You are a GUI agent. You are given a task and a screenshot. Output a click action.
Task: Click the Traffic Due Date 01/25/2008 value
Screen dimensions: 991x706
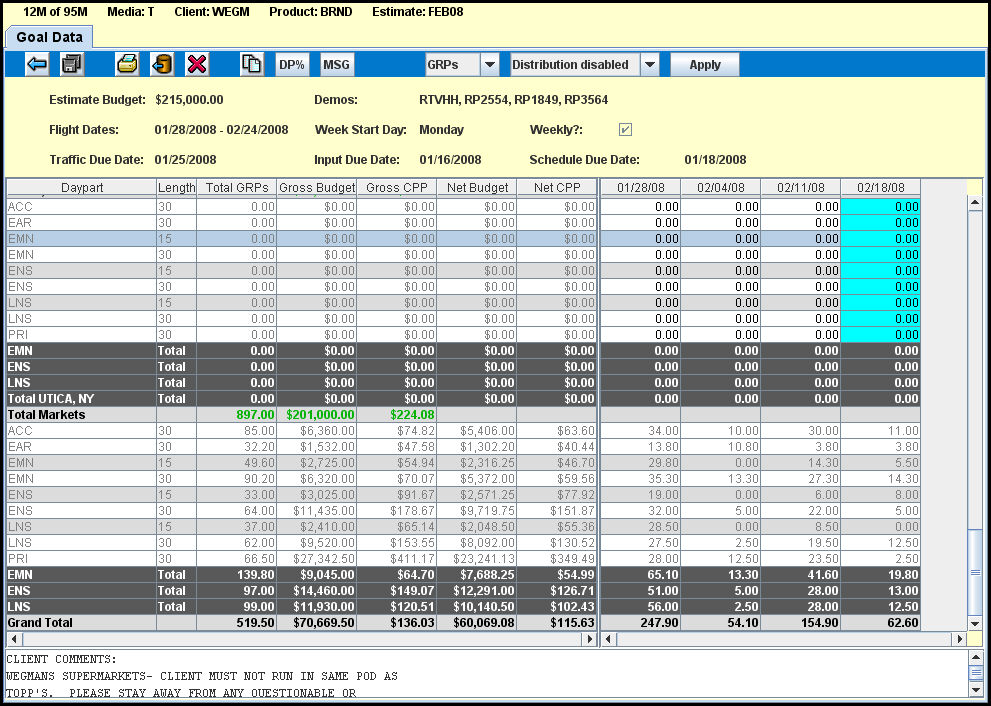click(185, 160)
